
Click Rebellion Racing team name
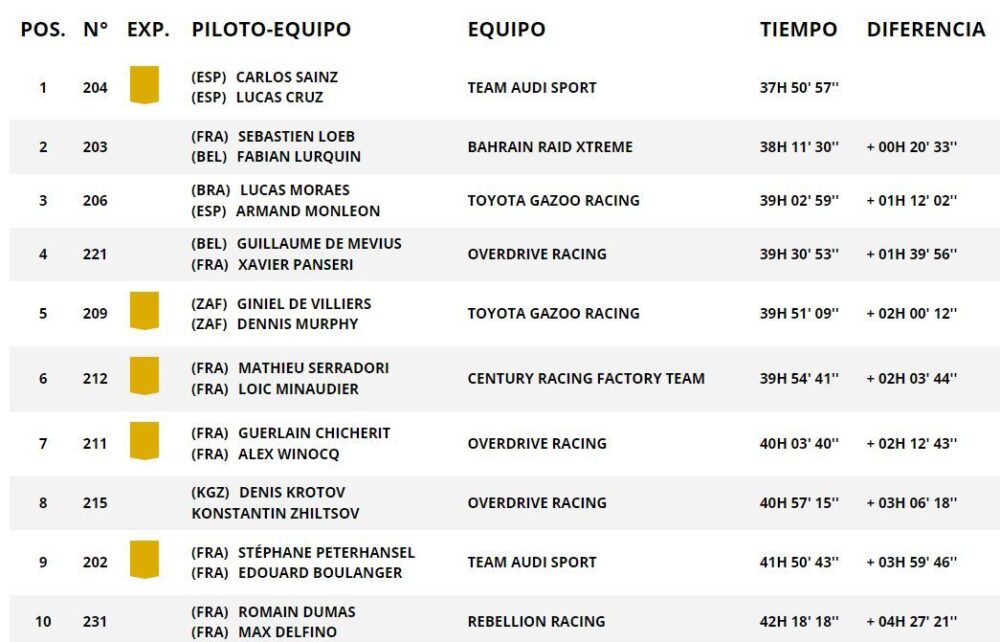[536, 622]
